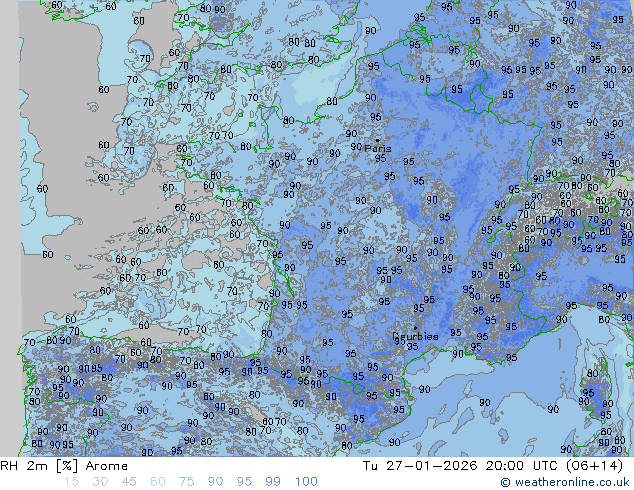Click the 100 value in bottom legend
The image size is (634, 490).
306,482
